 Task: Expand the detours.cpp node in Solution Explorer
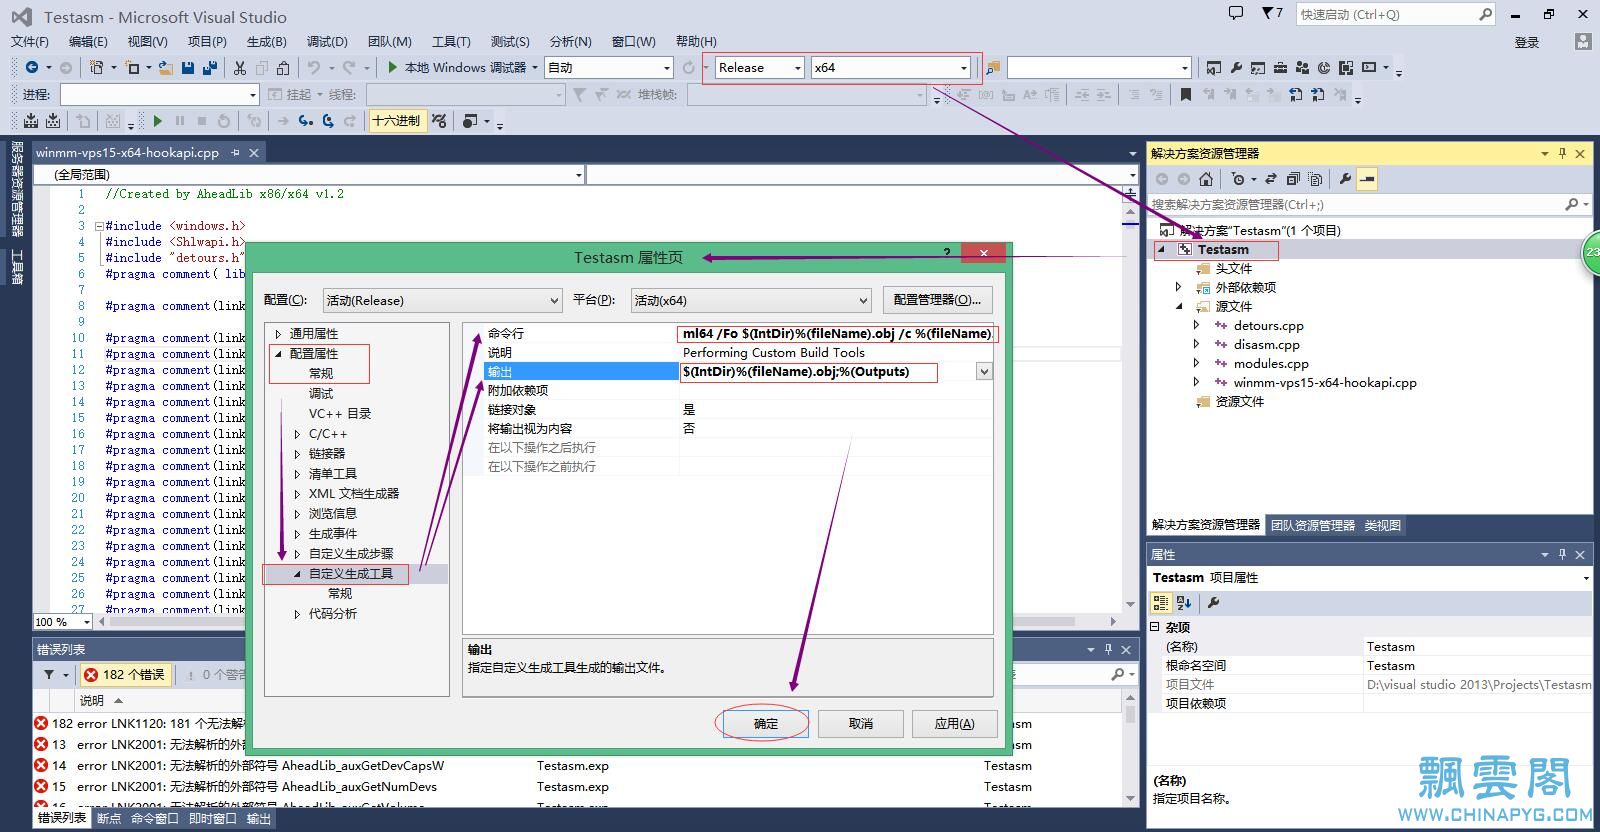pyautogui.click(x=1197, y=325)
